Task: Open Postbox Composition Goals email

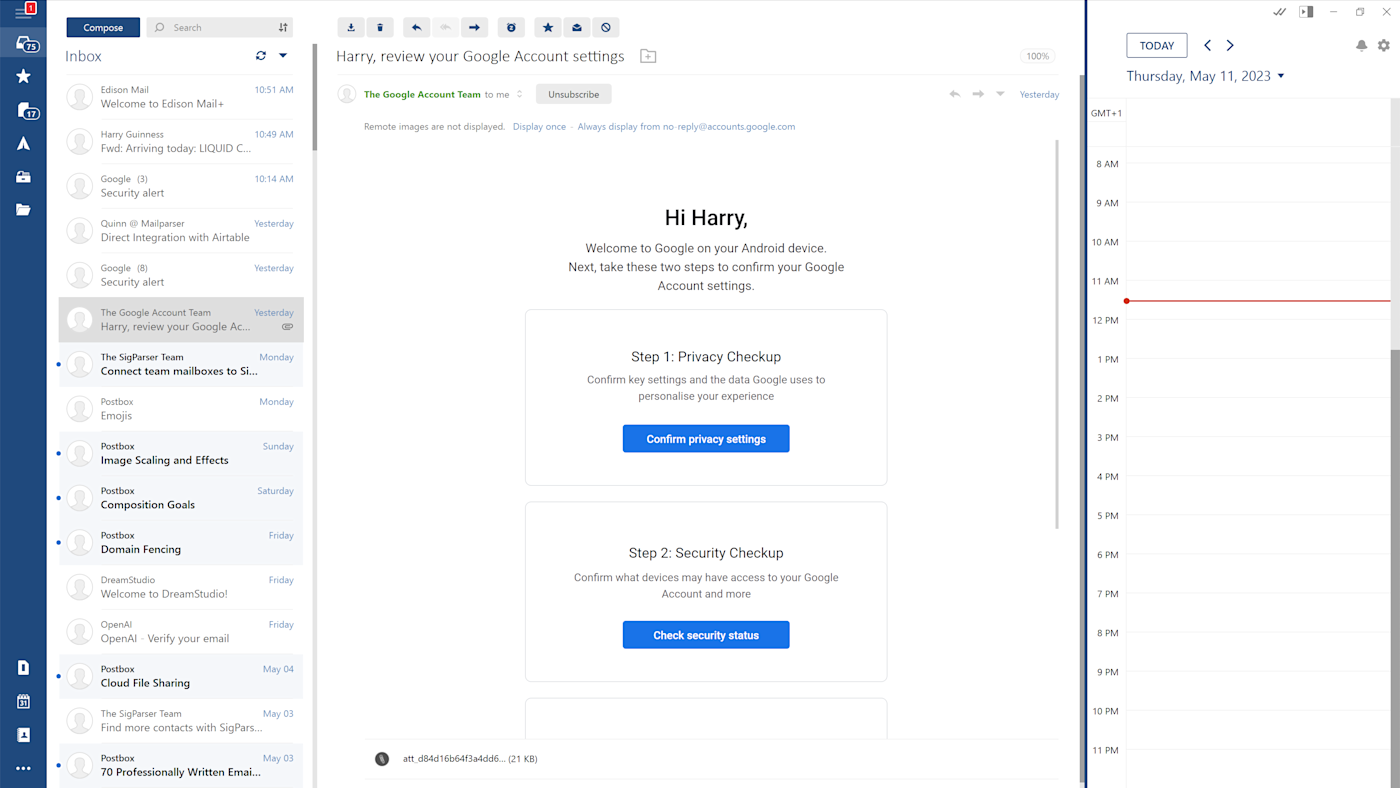Action: [x=181, y=498]
